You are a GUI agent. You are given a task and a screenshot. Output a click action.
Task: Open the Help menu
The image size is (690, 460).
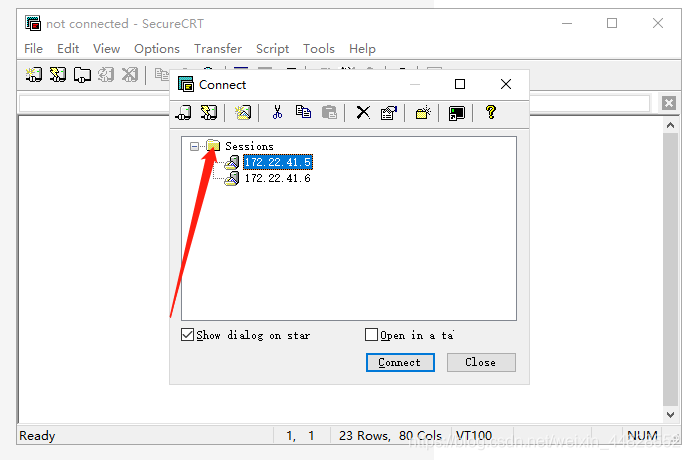click(x=362, y=48)
